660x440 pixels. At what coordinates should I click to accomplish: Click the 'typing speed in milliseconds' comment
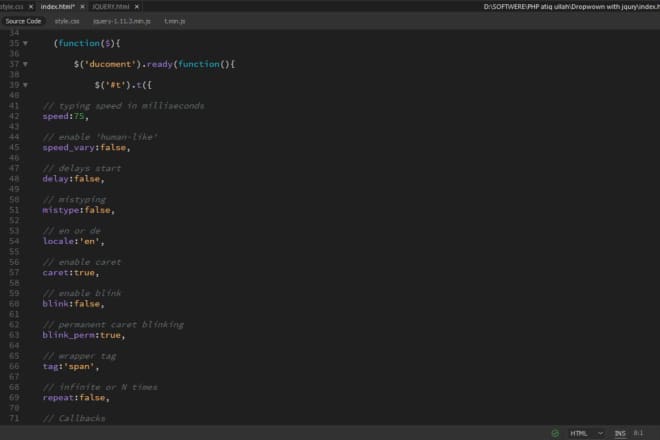click(x=123, y=106)
